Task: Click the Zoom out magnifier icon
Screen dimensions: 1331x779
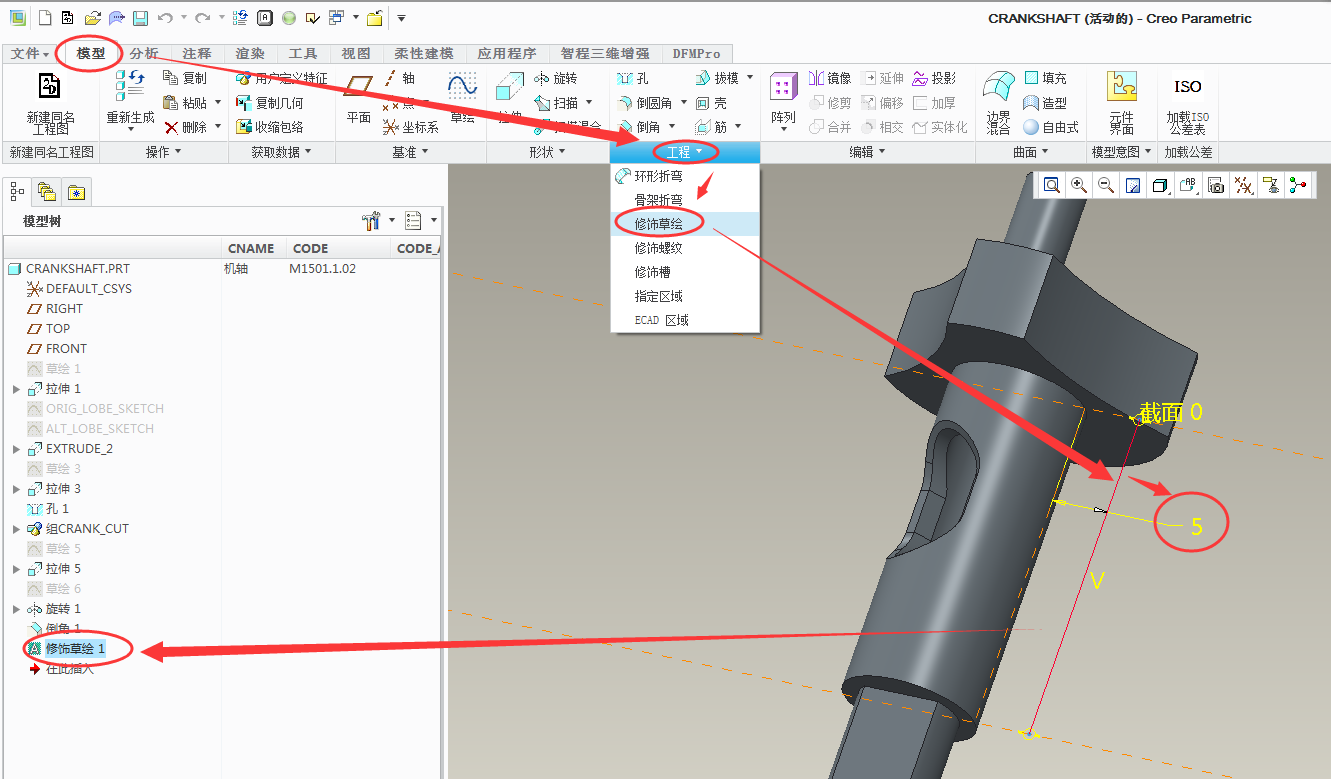Action: coord(1106,185)
